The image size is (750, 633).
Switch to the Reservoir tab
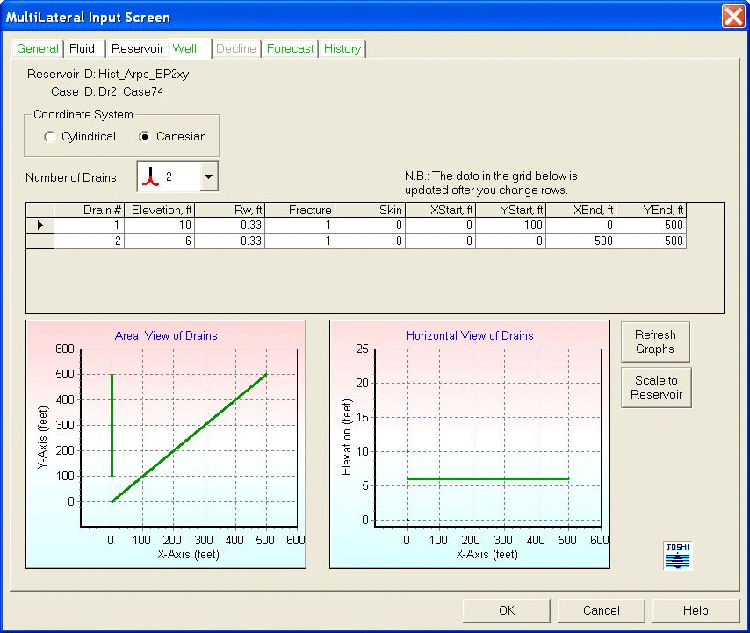click(137, 48)
